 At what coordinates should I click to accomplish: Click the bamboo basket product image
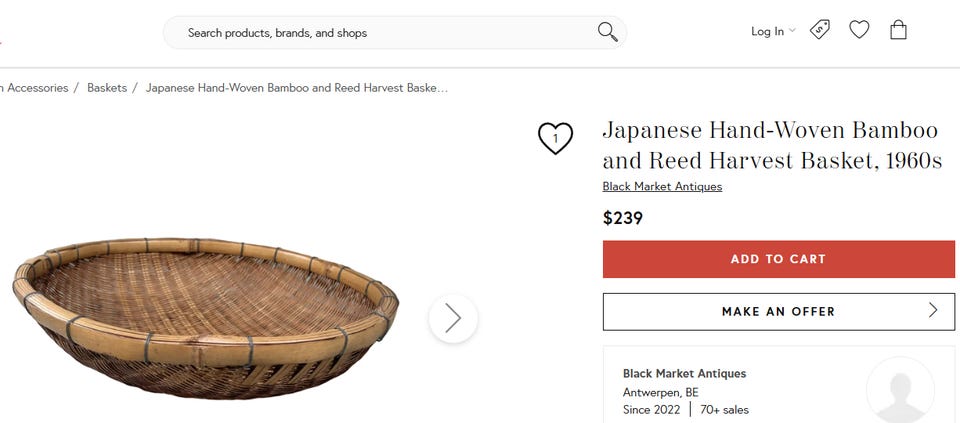tap(205, 318)
